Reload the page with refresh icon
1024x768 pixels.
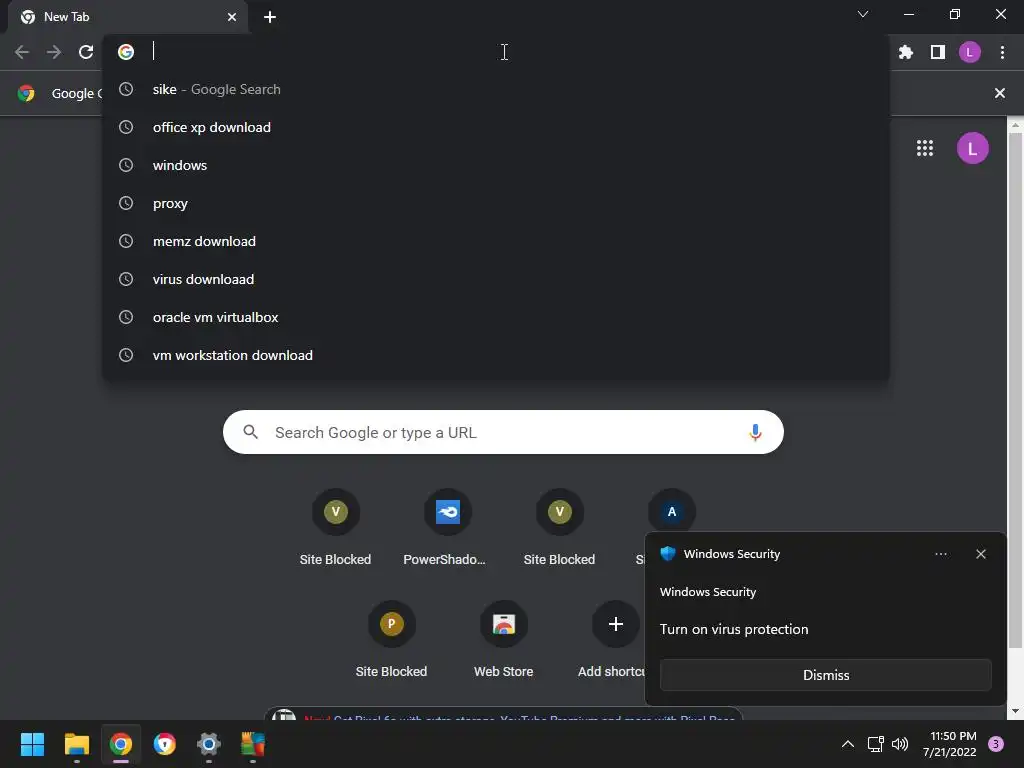(86, 52)
